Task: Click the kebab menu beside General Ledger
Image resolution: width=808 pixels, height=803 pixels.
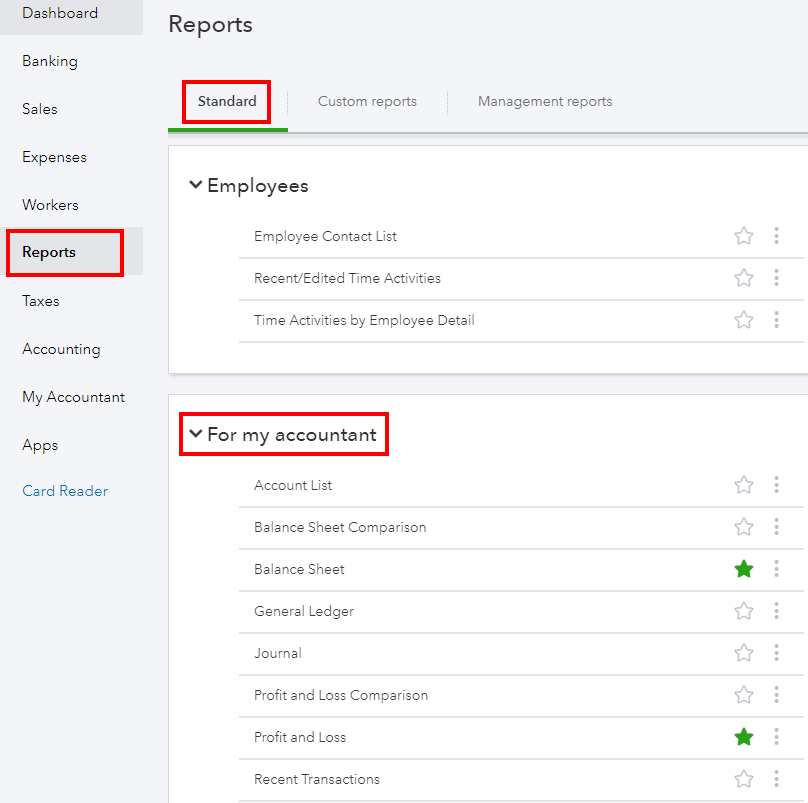Action: (x=776, y=611)
